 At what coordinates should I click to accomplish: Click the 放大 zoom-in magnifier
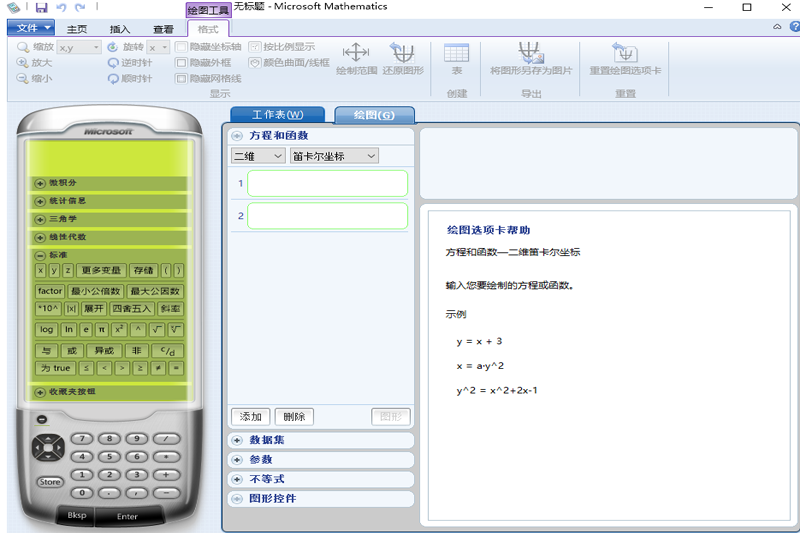(x=22, y=62)
